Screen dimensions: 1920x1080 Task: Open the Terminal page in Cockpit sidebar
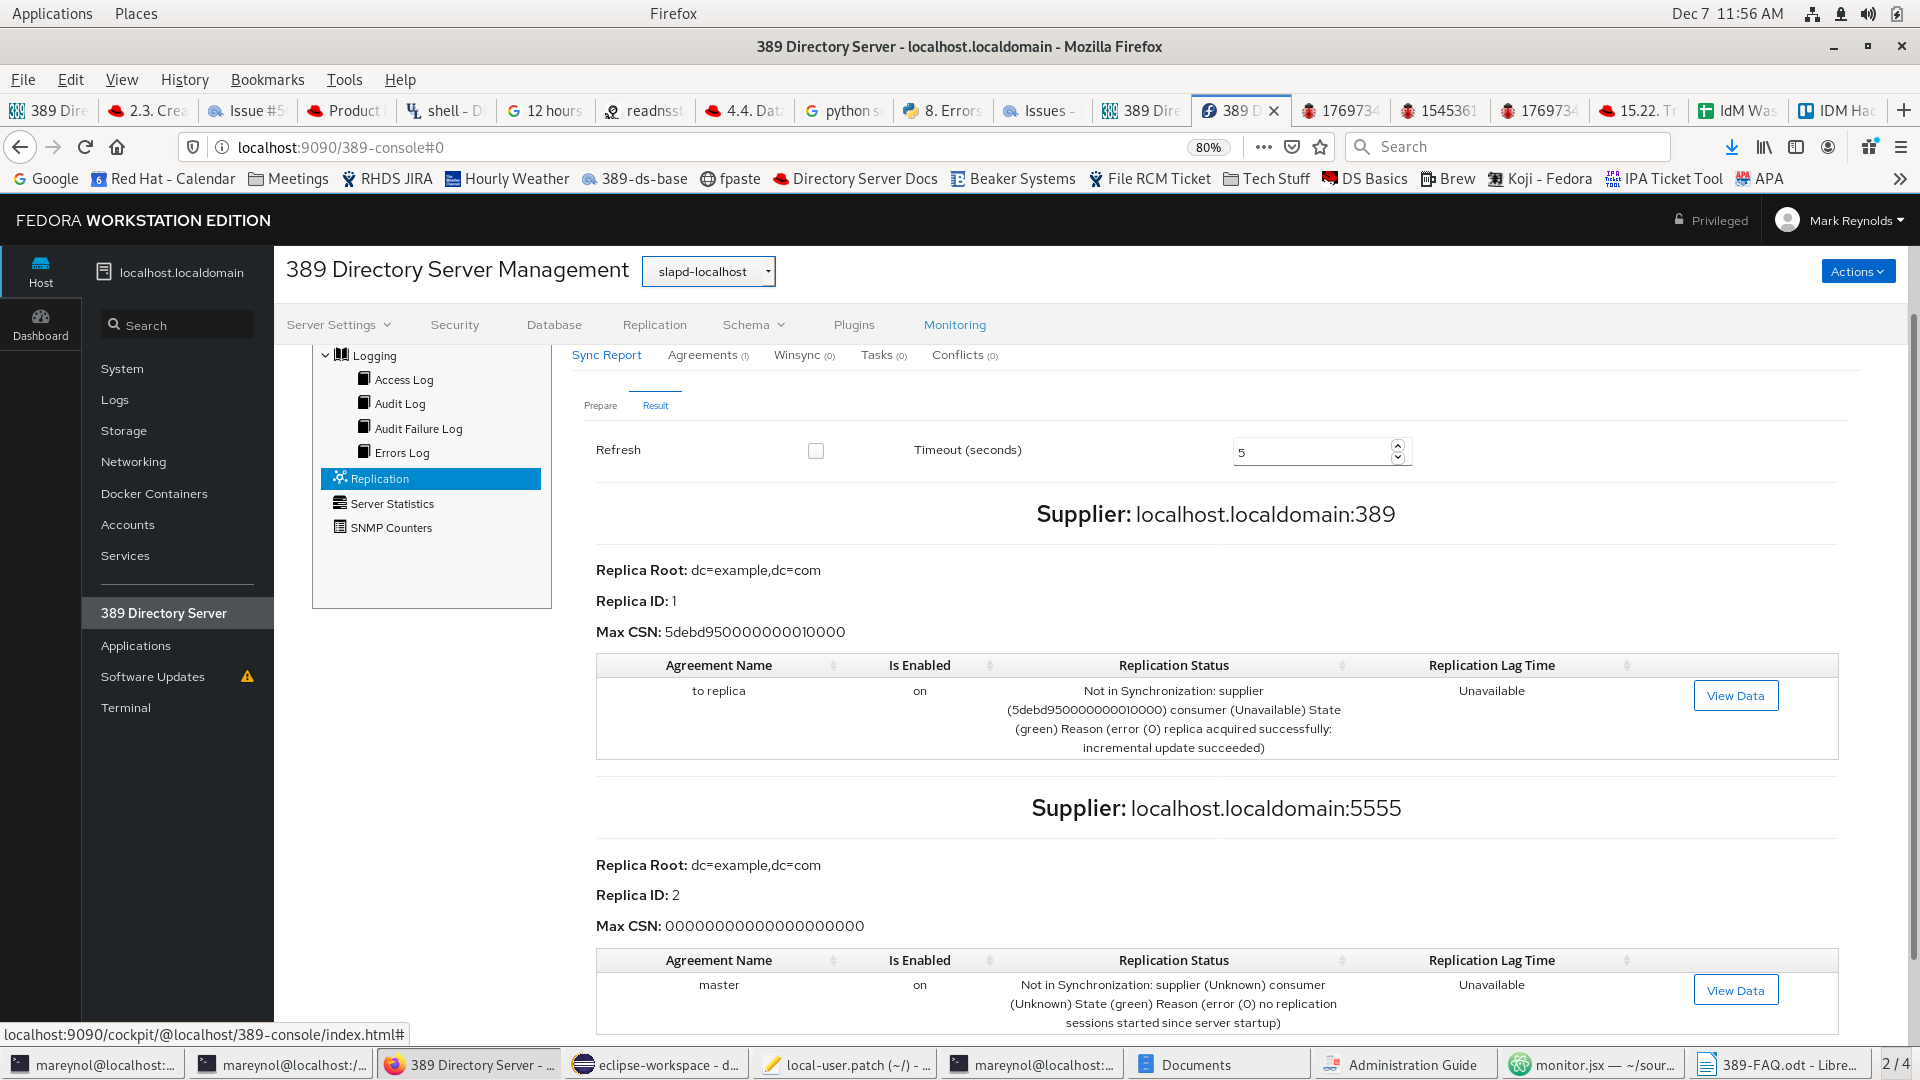[126, 708]
